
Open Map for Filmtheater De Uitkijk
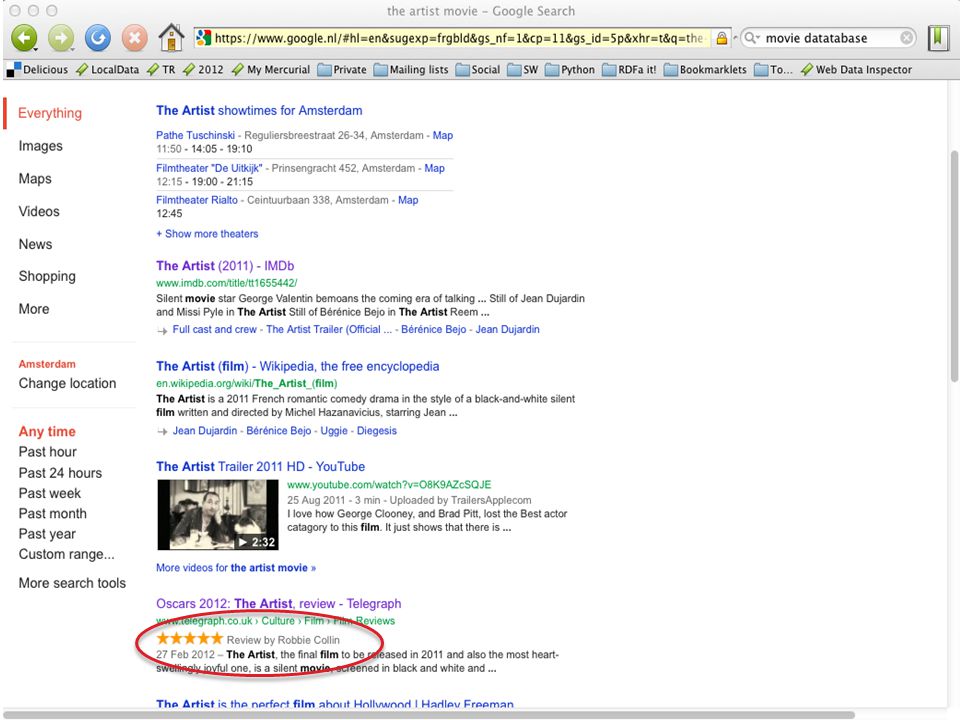(435, 168)
